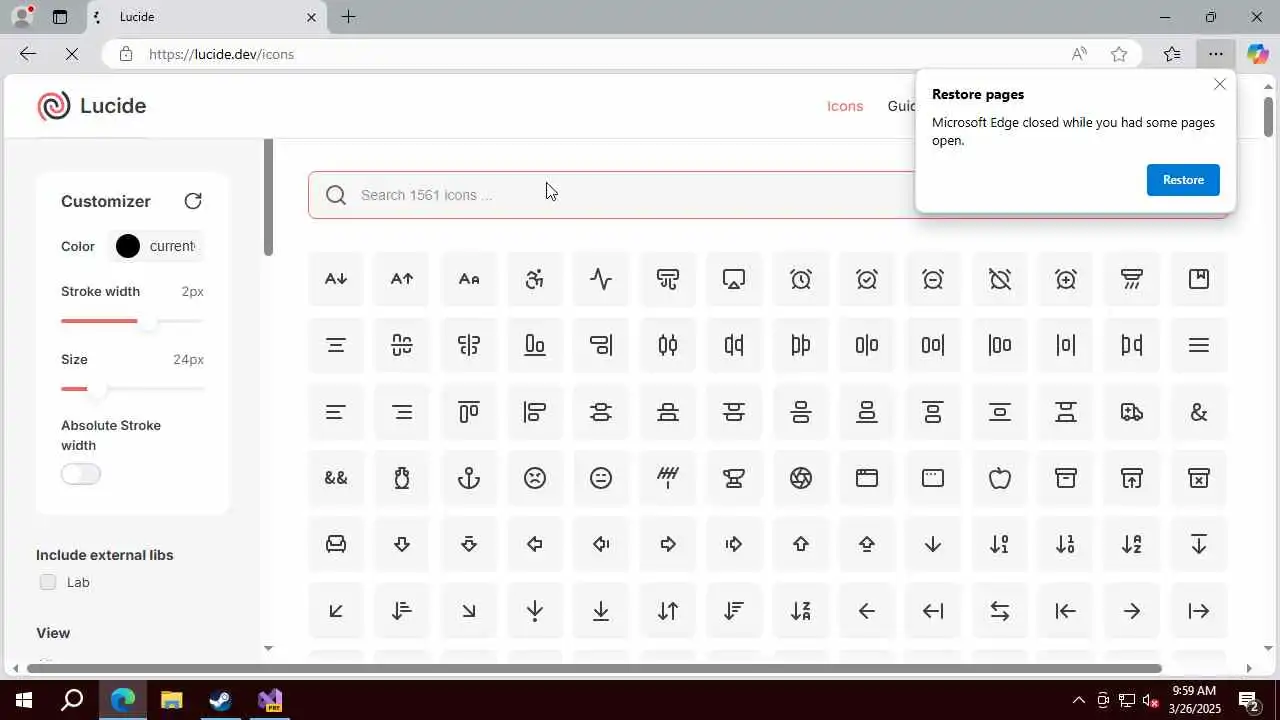Open the partly hidden Guide navigation link

pyautogui.click(x=901, y=106)
